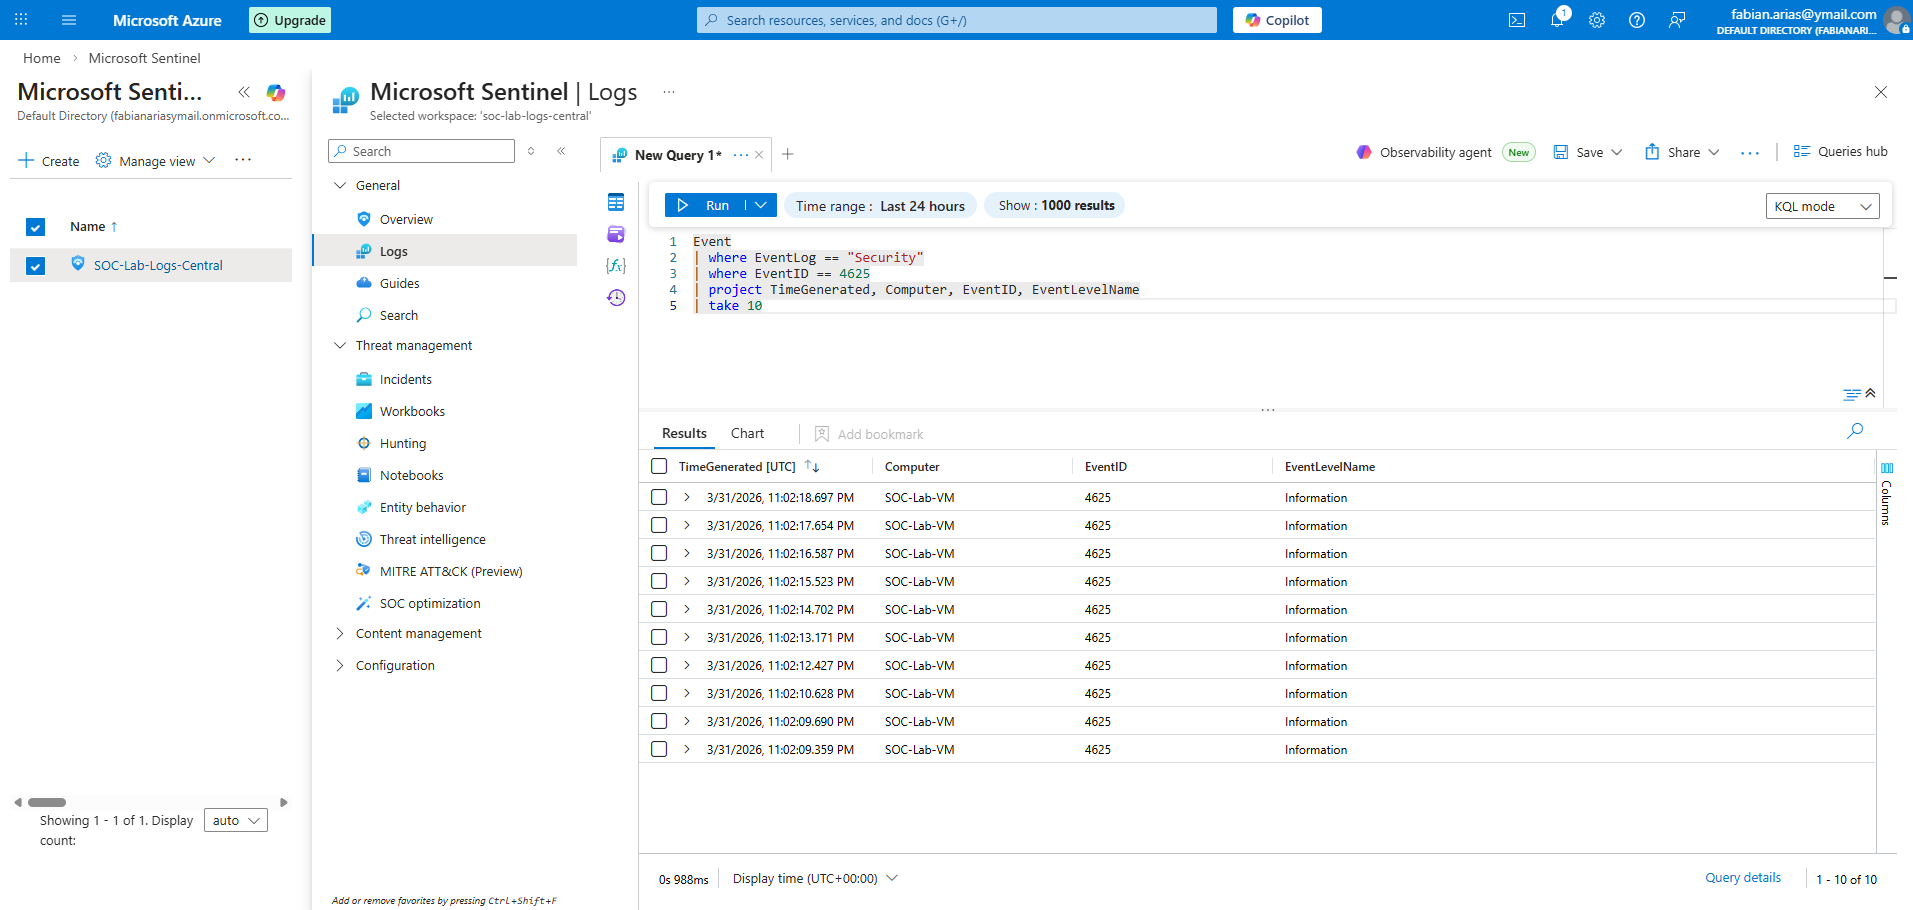This screenshot has width=1913, height=910.
Task: Open the Columns side panel
Action: 1886,492
